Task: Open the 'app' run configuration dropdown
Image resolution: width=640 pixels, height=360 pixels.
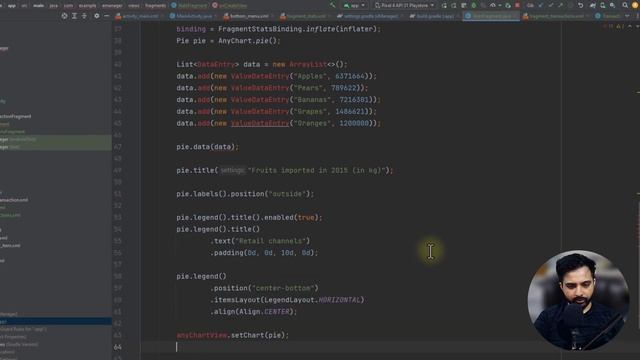Action: click(x=354, y=5)
